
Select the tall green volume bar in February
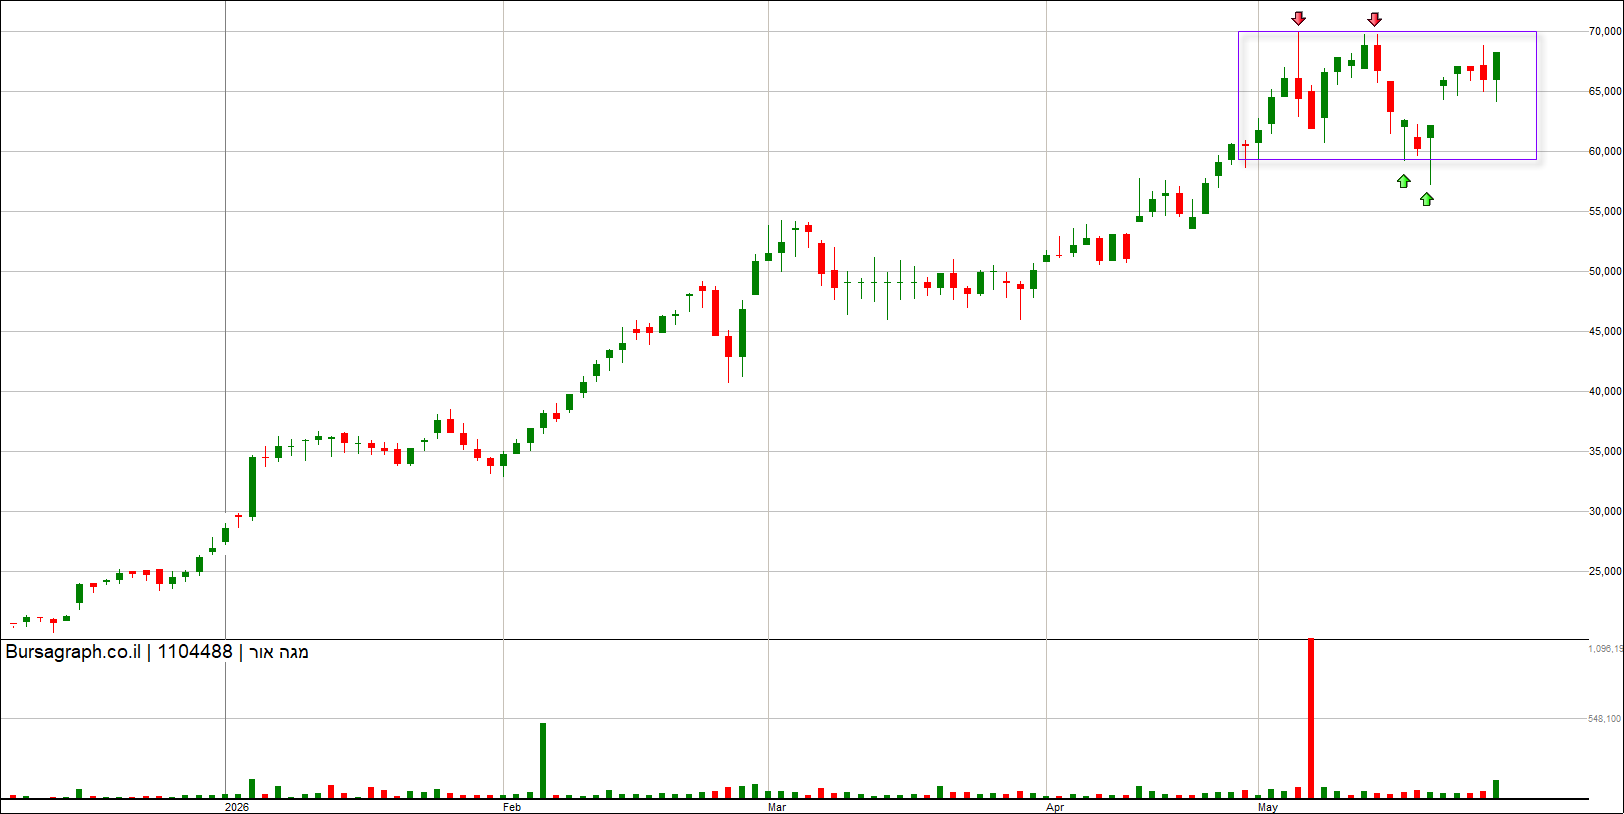tap(543, 760)
